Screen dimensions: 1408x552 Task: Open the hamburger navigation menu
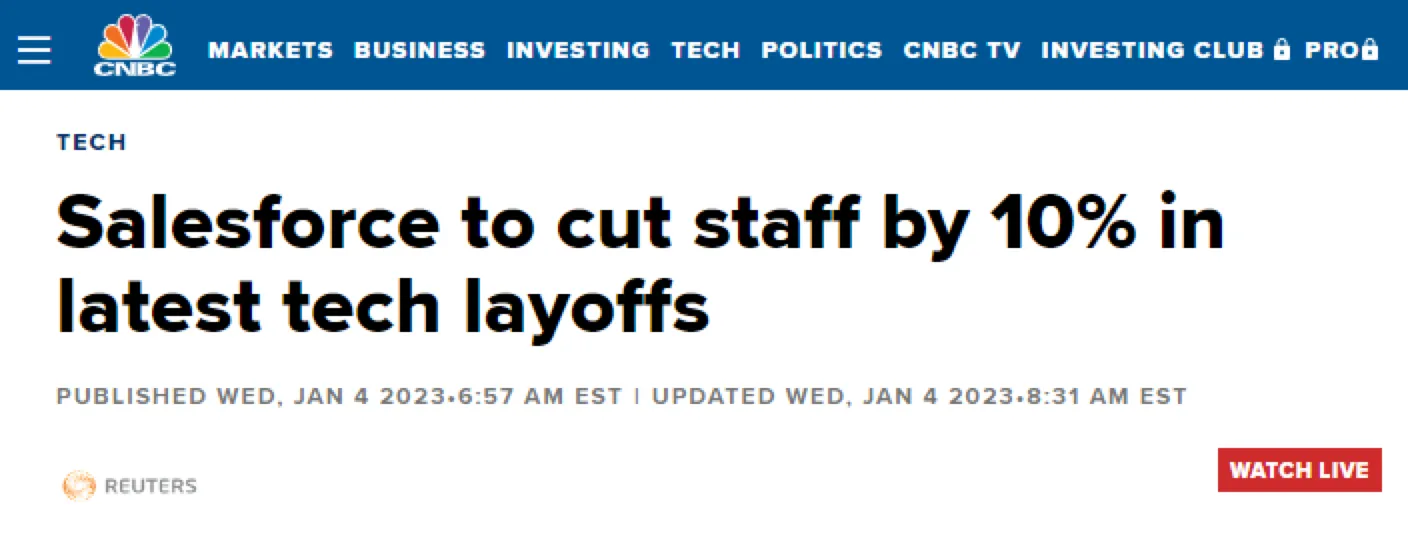point(34,49)
